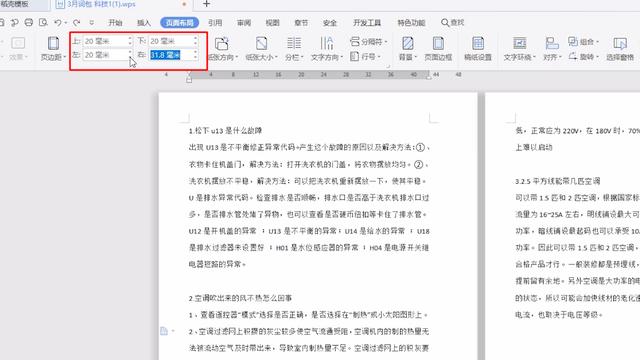Click the 纸张方向 paper orientation icon
640x360 pixels.
tap(221, 43)
